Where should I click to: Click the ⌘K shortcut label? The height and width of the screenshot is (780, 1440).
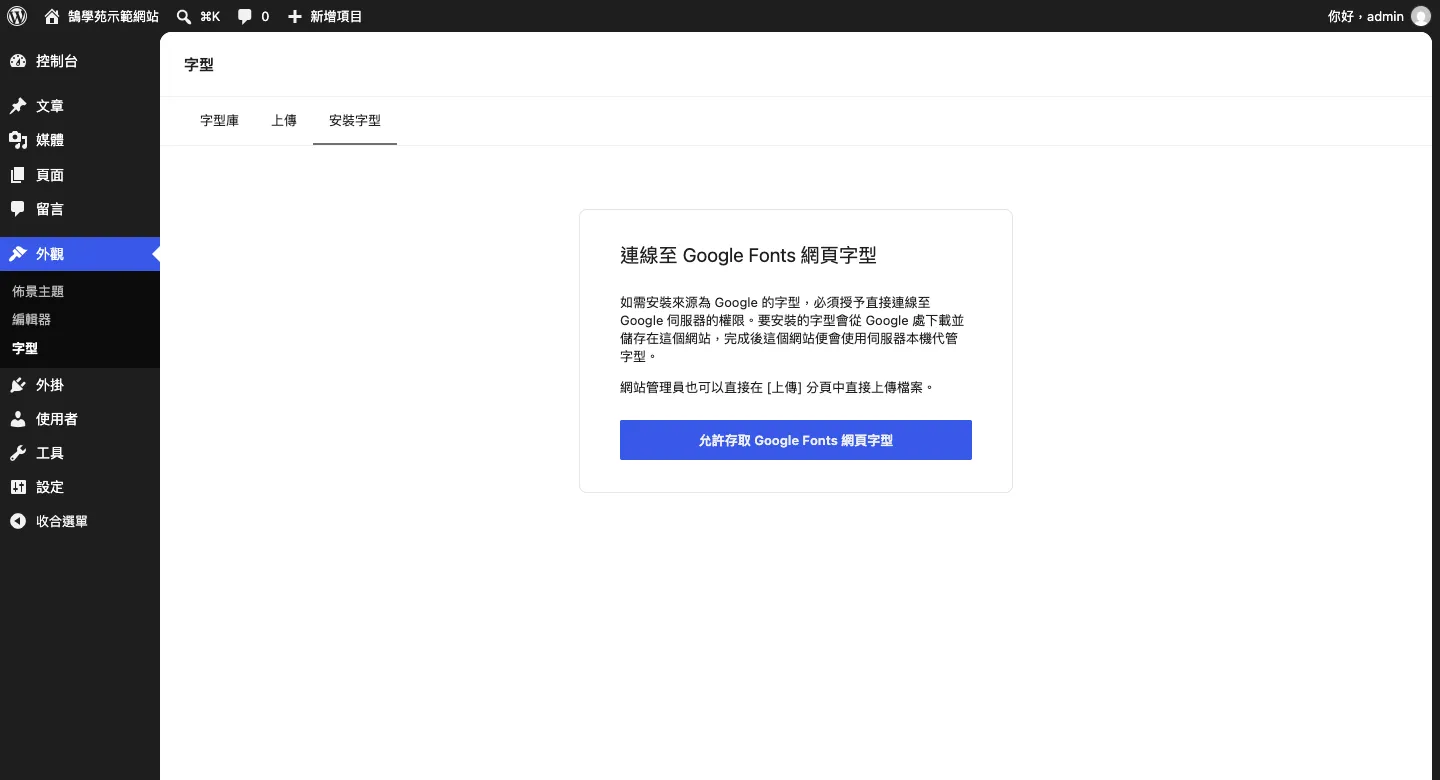point(210,16)
